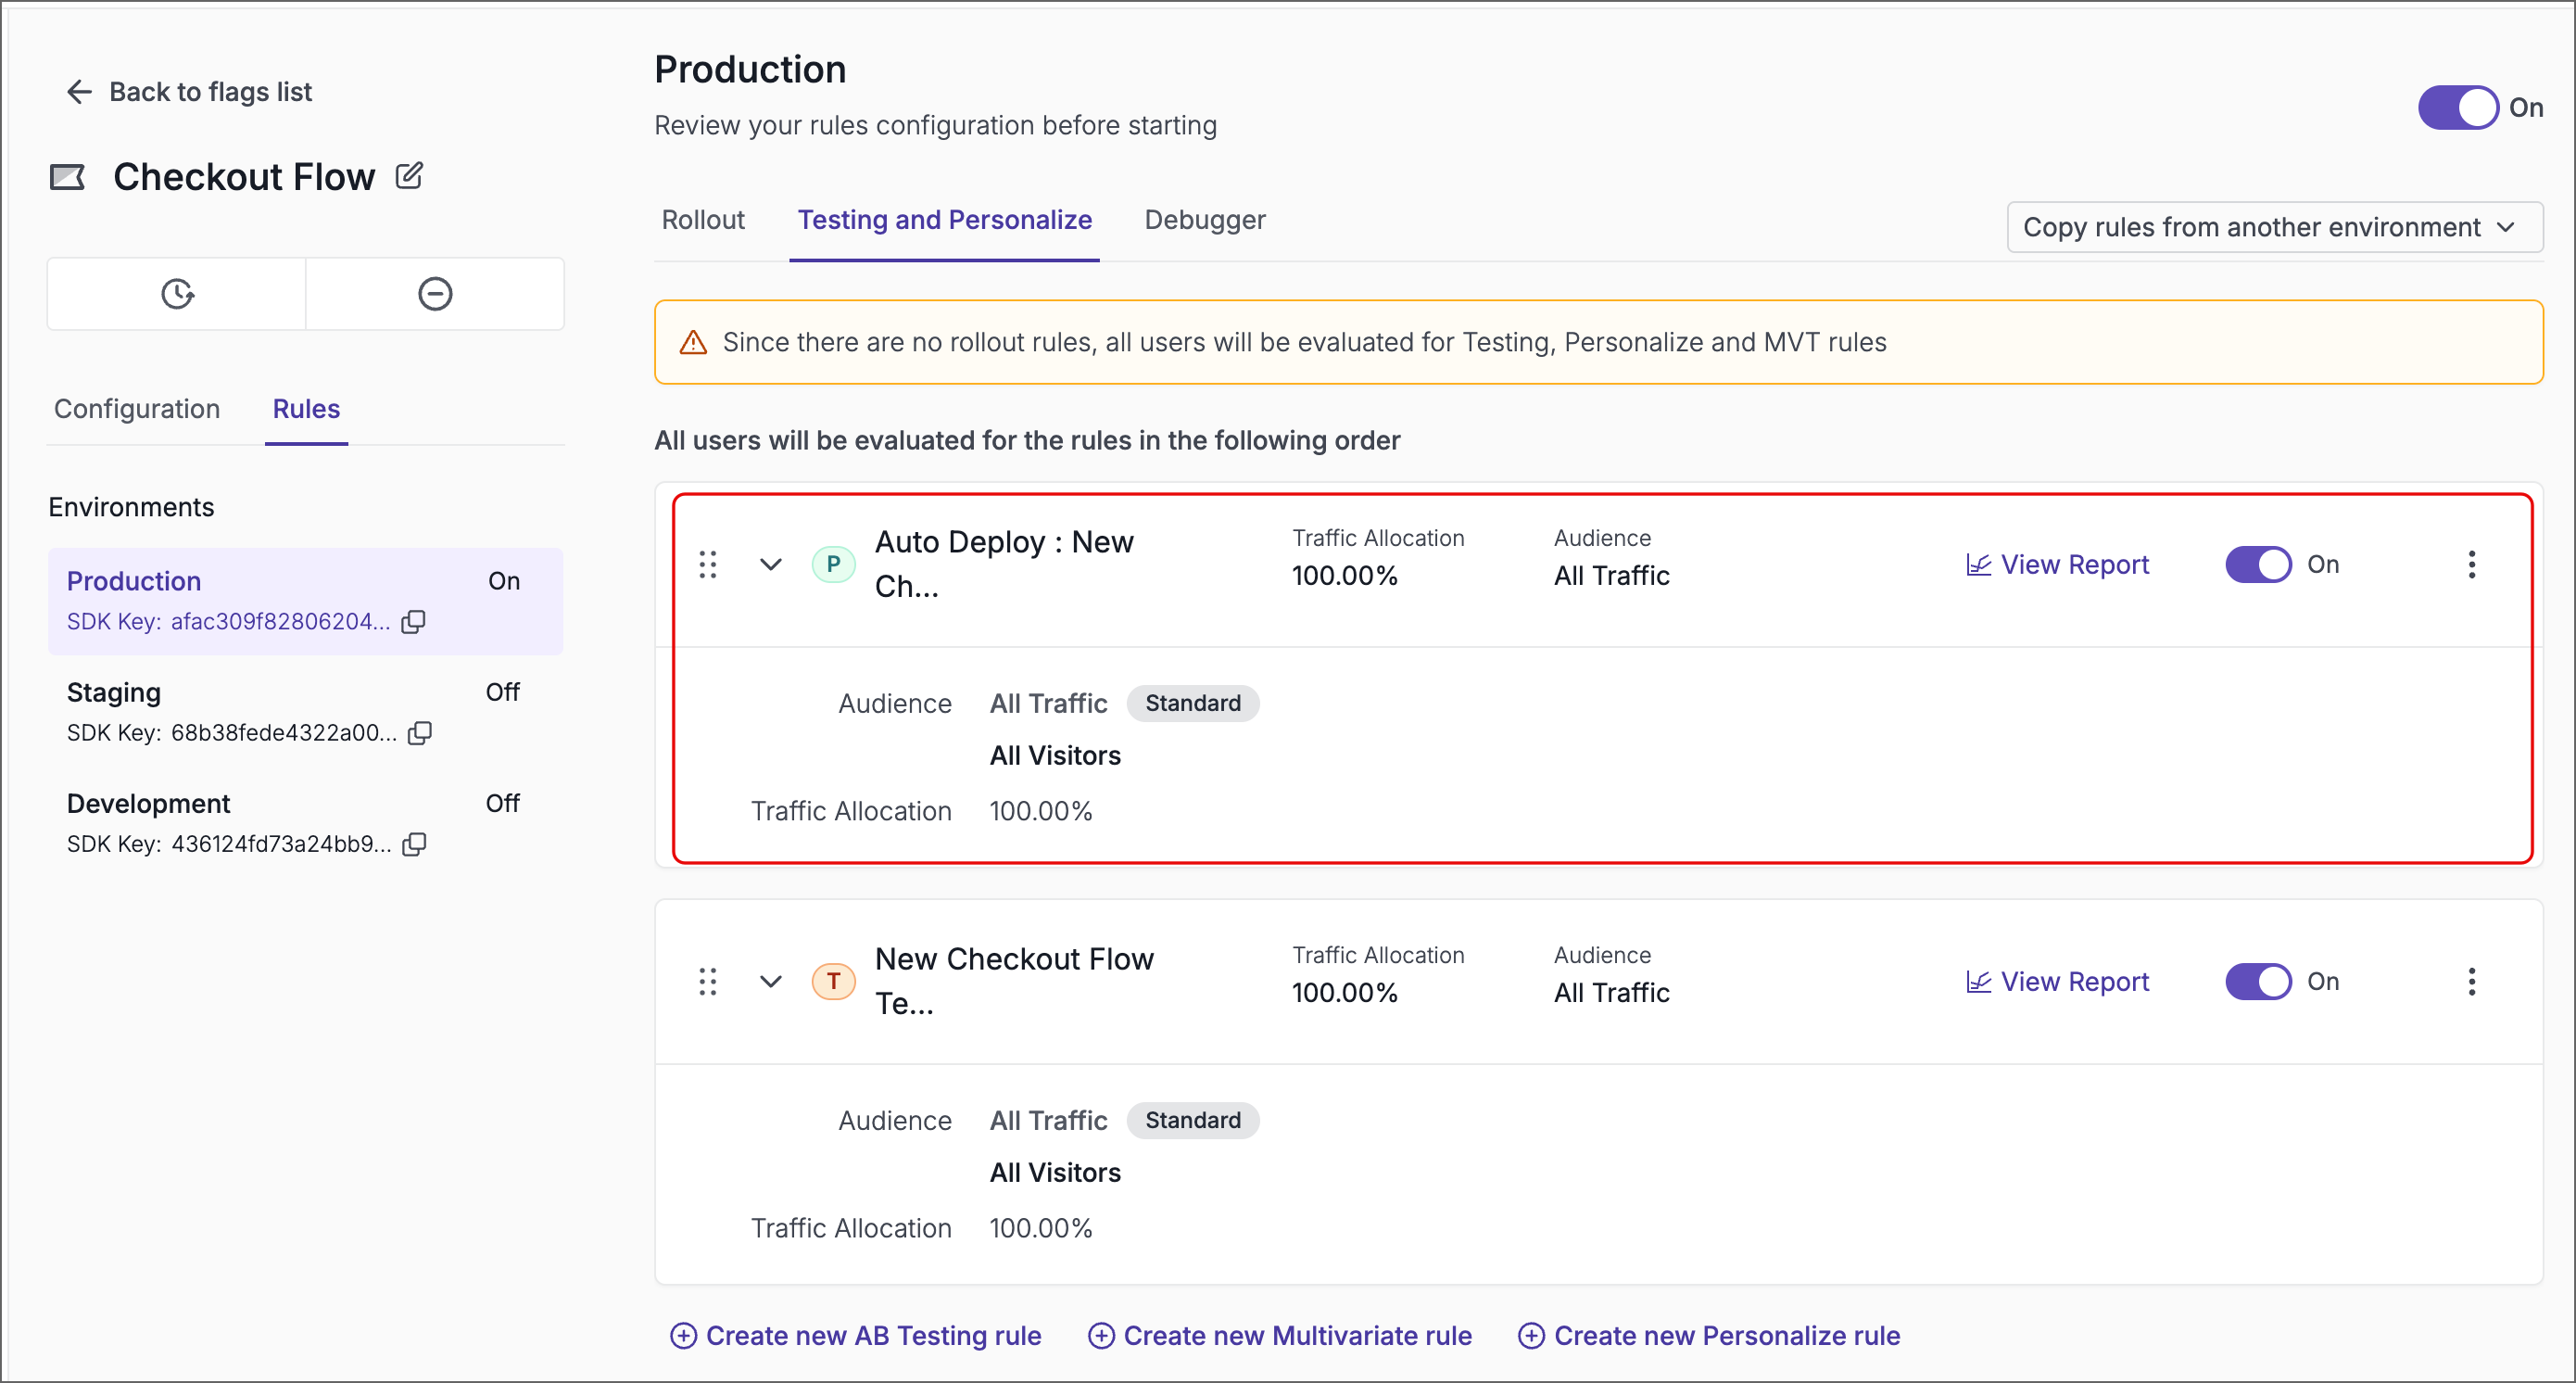The height and width of the screenshot is (1383, 2576).
Task: Click the Environments section label
Action: (x=131, y=507)
